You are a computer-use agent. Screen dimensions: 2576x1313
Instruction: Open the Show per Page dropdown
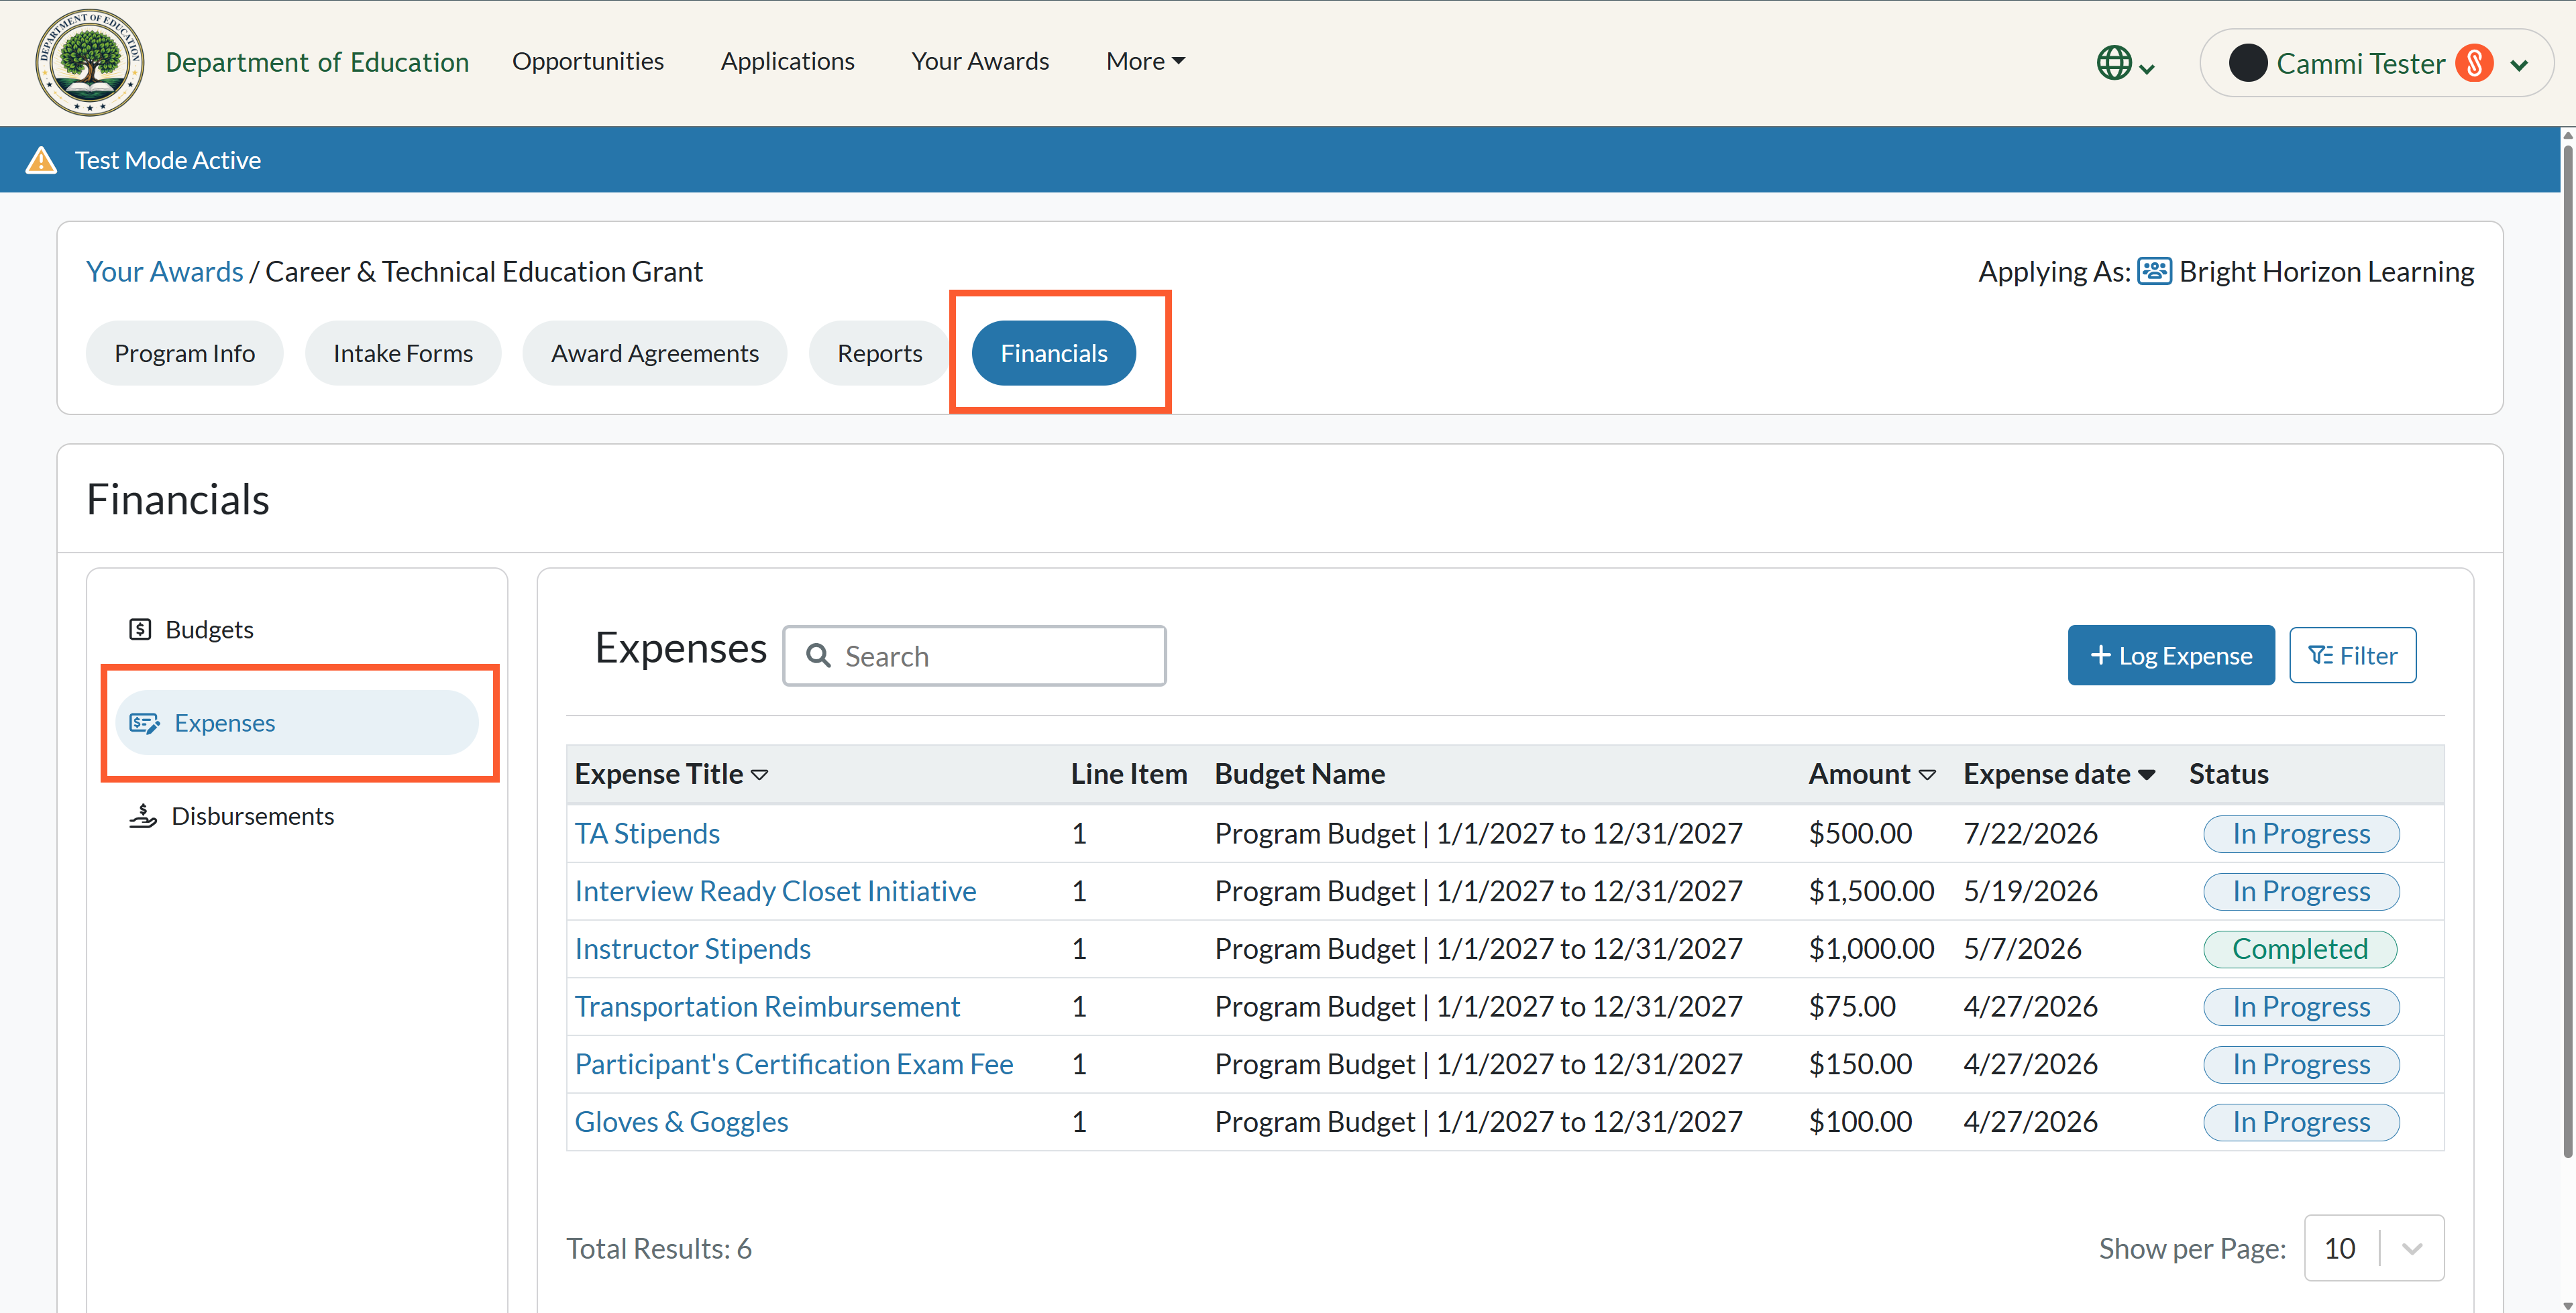2373,1248
